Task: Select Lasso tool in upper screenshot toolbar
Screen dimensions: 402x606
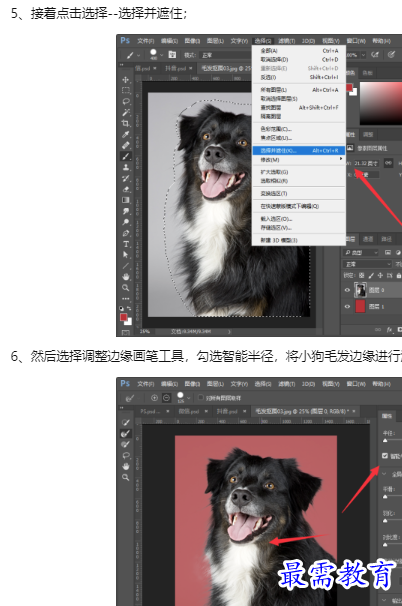Action: tap(126, 101)
